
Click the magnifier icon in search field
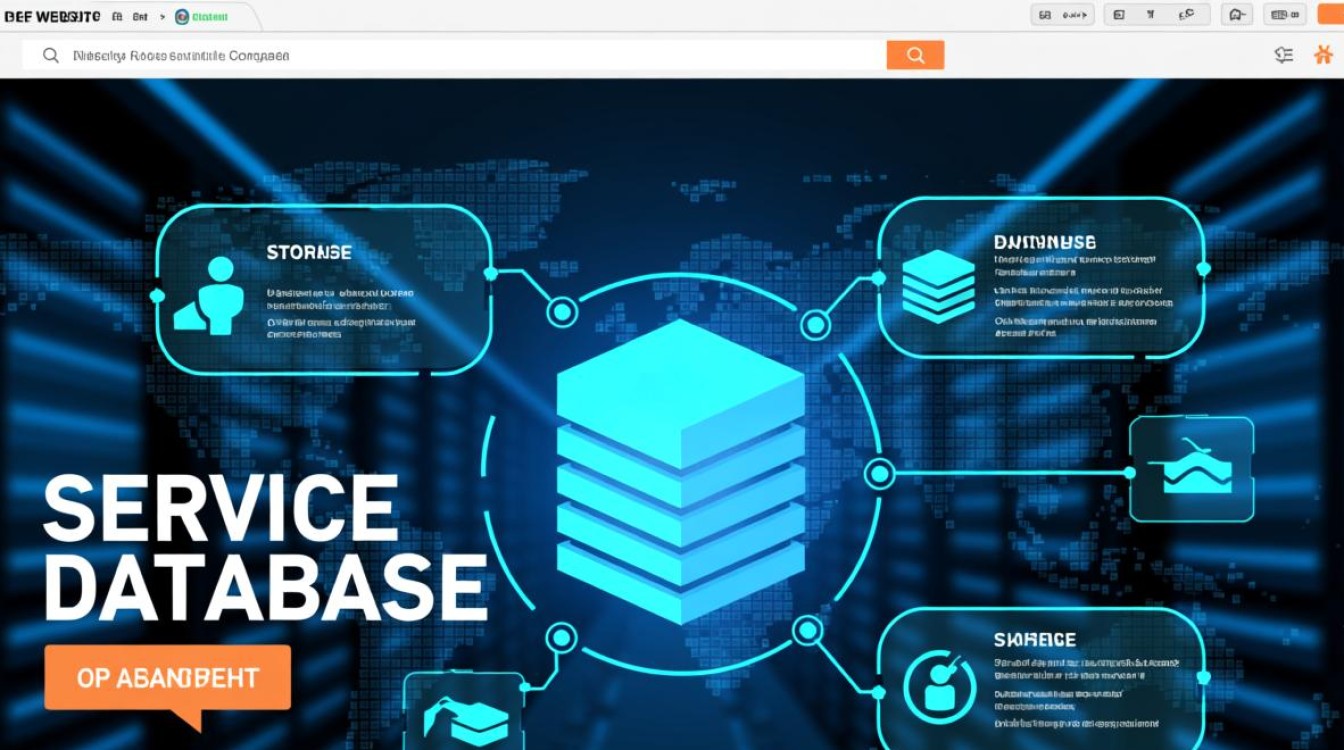(x=51, y=56)
